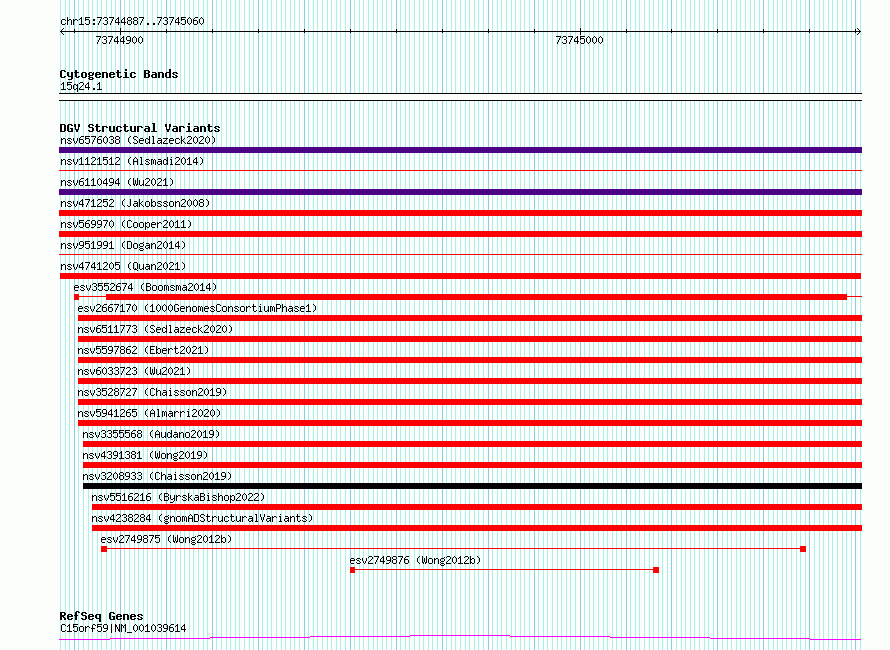Open the nsv569970 (Cooper2011) variant label
The height and width of the screenshot is (650, 890).
coord(126,224)
